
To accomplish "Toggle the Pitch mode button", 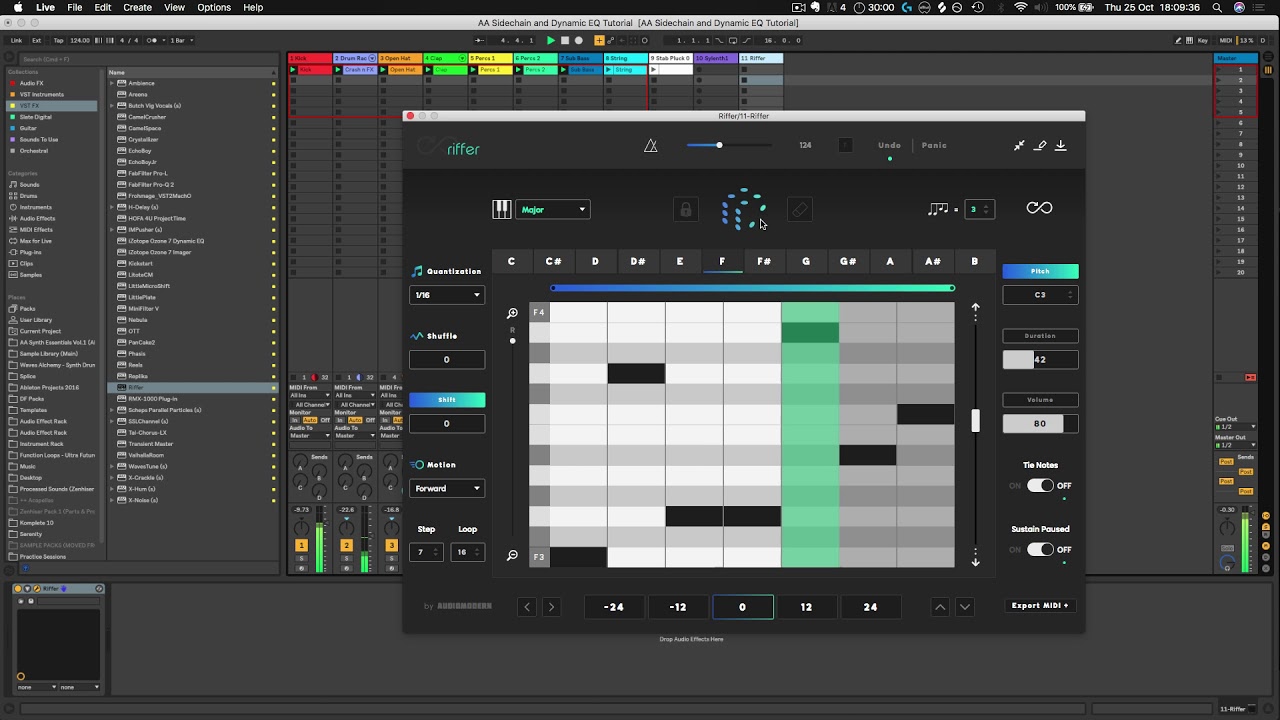I will point(1040,271).
